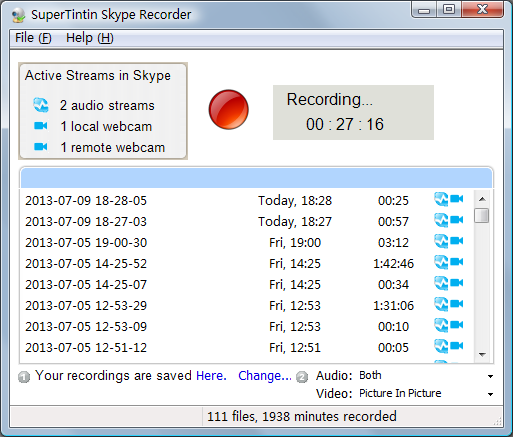
Task: Click the local webcam camera icon
Action: (x=41, y=126)
